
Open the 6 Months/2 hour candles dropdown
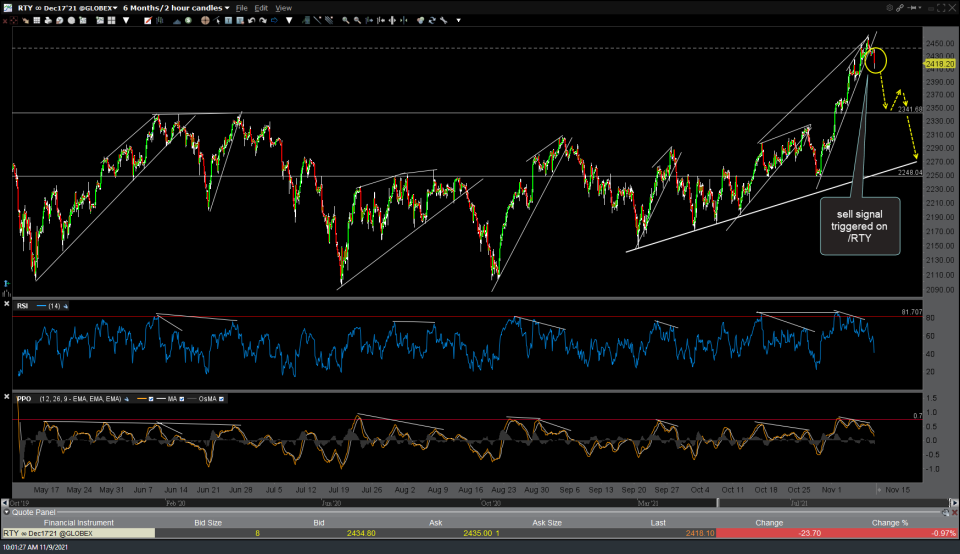coord(176,7)
